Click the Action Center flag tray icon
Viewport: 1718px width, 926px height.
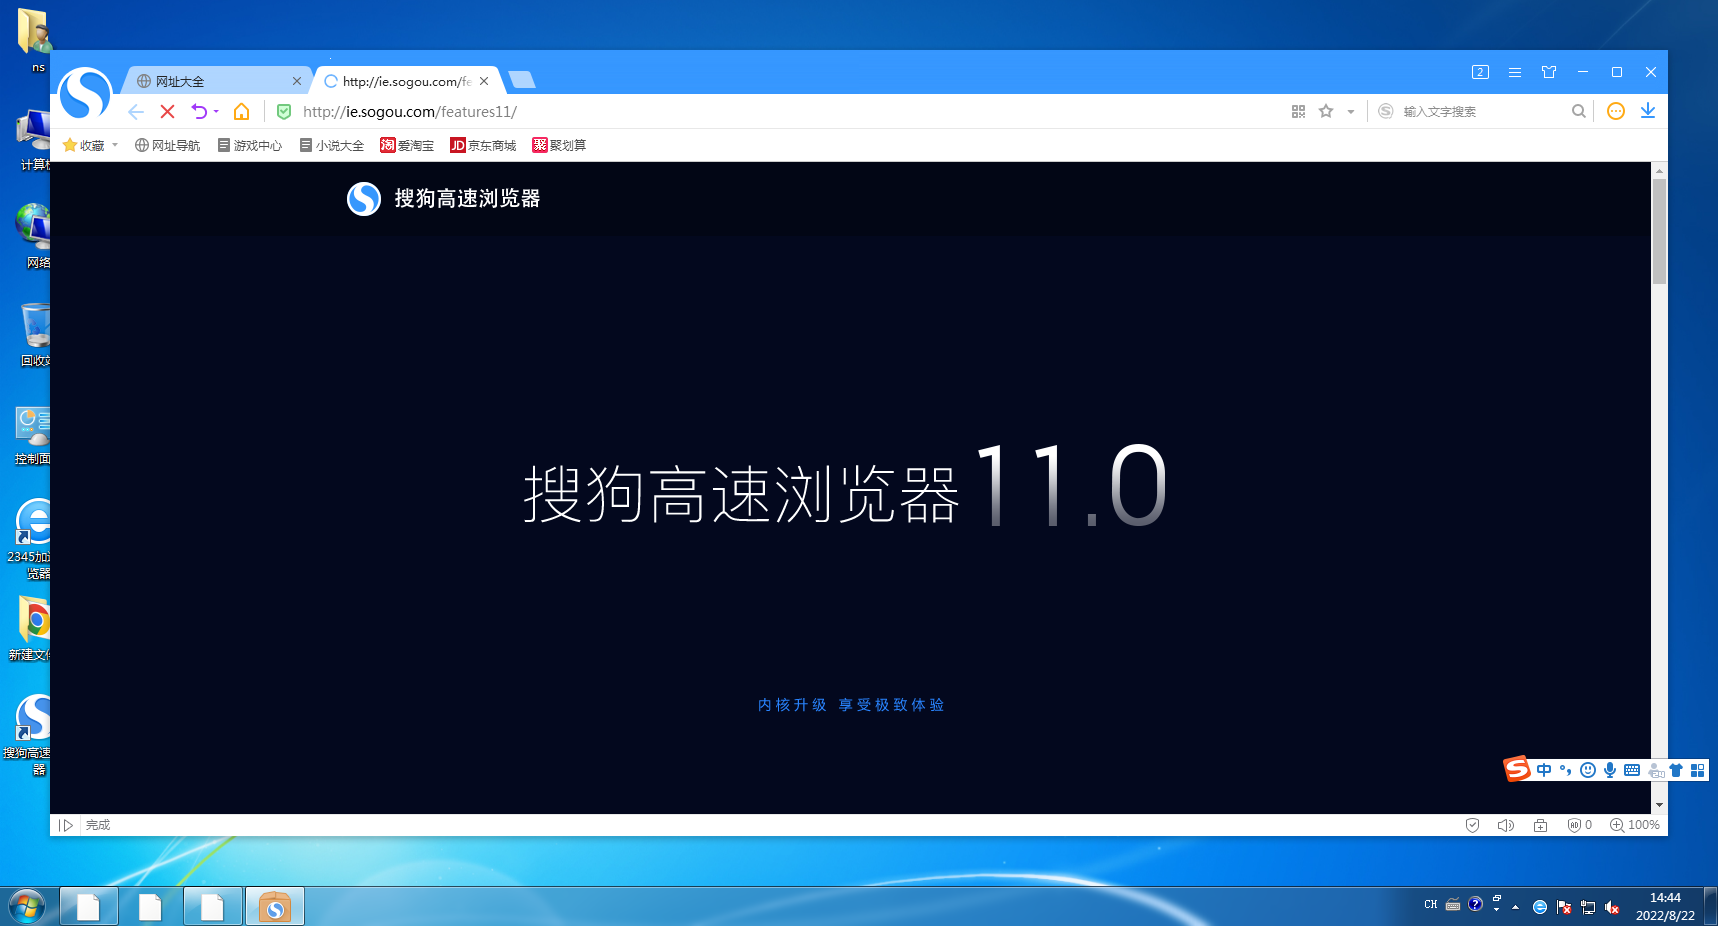tap(1564, 907)
